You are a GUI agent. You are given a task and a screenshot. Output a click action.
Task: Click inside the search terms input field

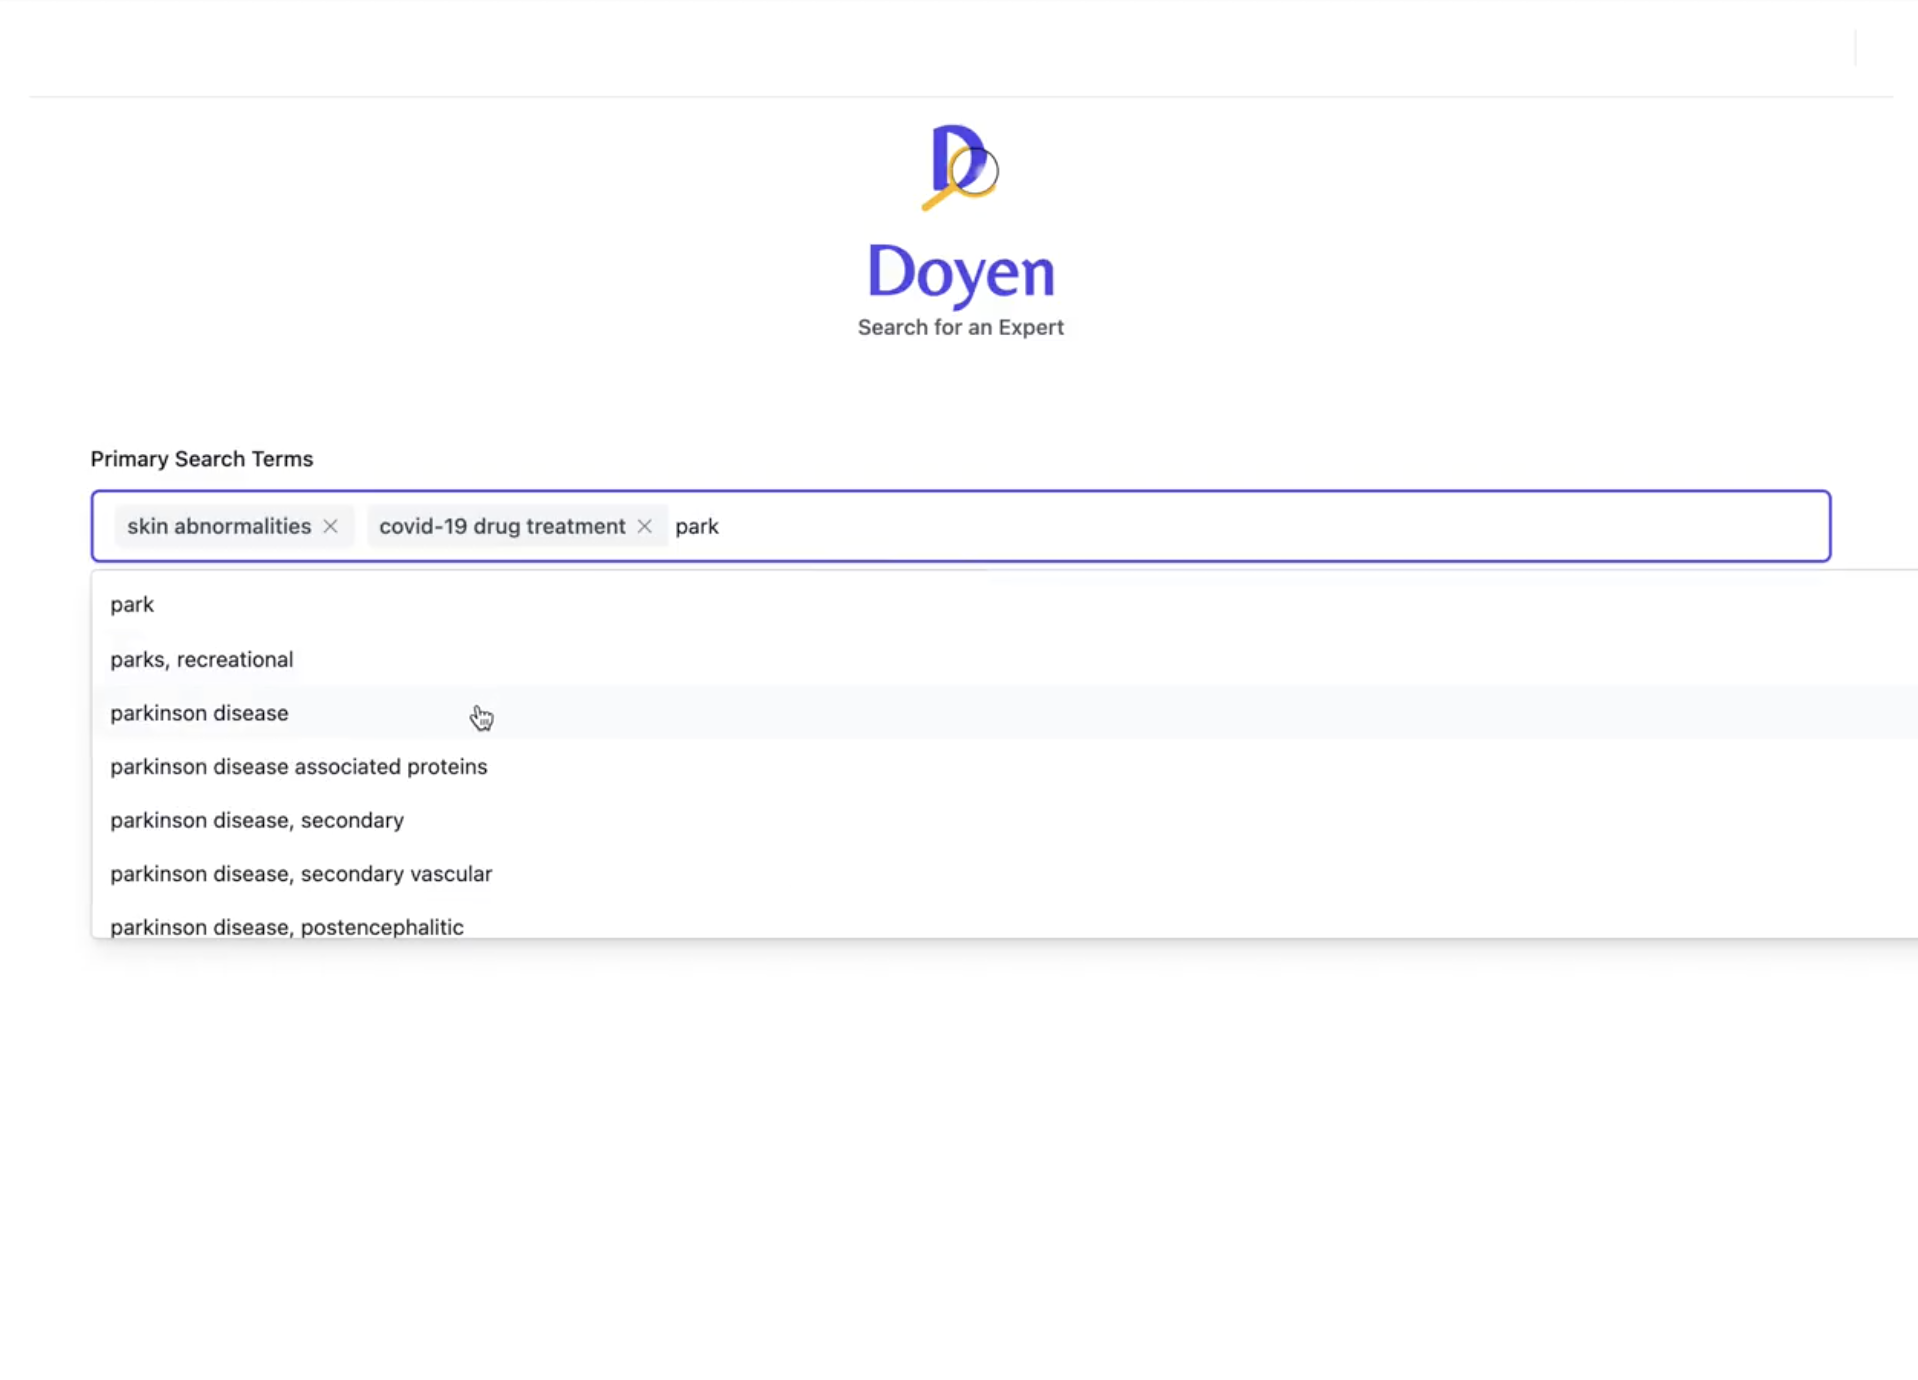tap(1100, 526)
